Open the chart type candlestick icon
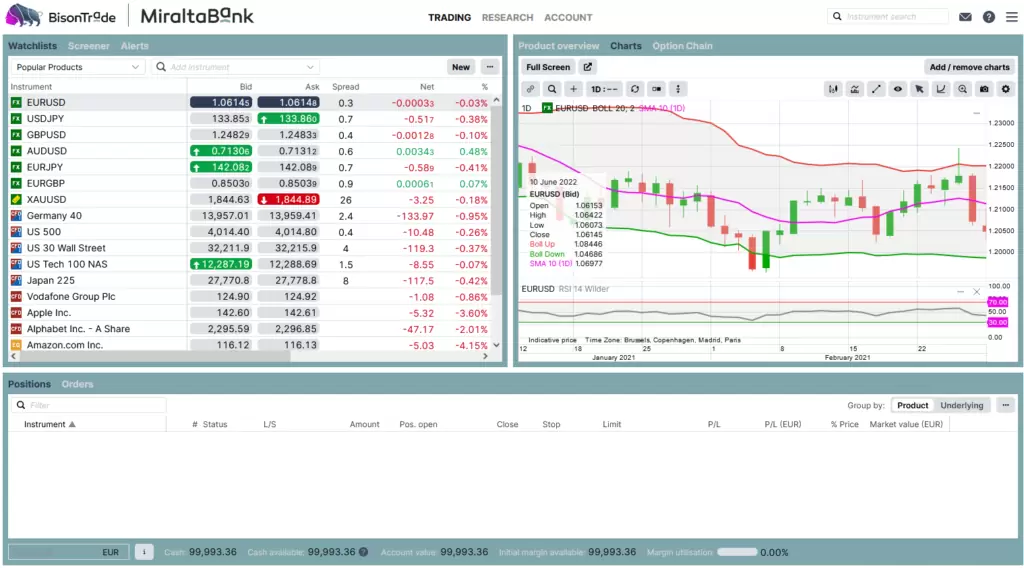Screen dimensions: 1024x568 pos(833,89)
